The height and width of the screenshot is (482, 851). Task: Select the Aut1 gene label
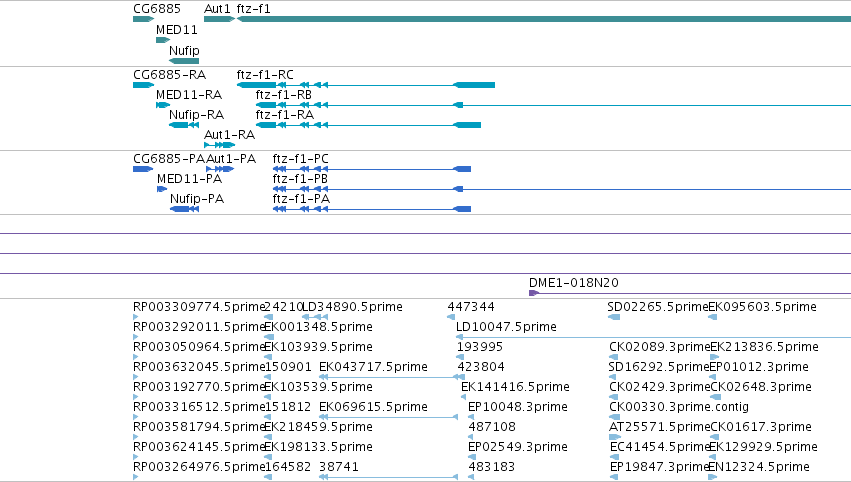point(217,9)
